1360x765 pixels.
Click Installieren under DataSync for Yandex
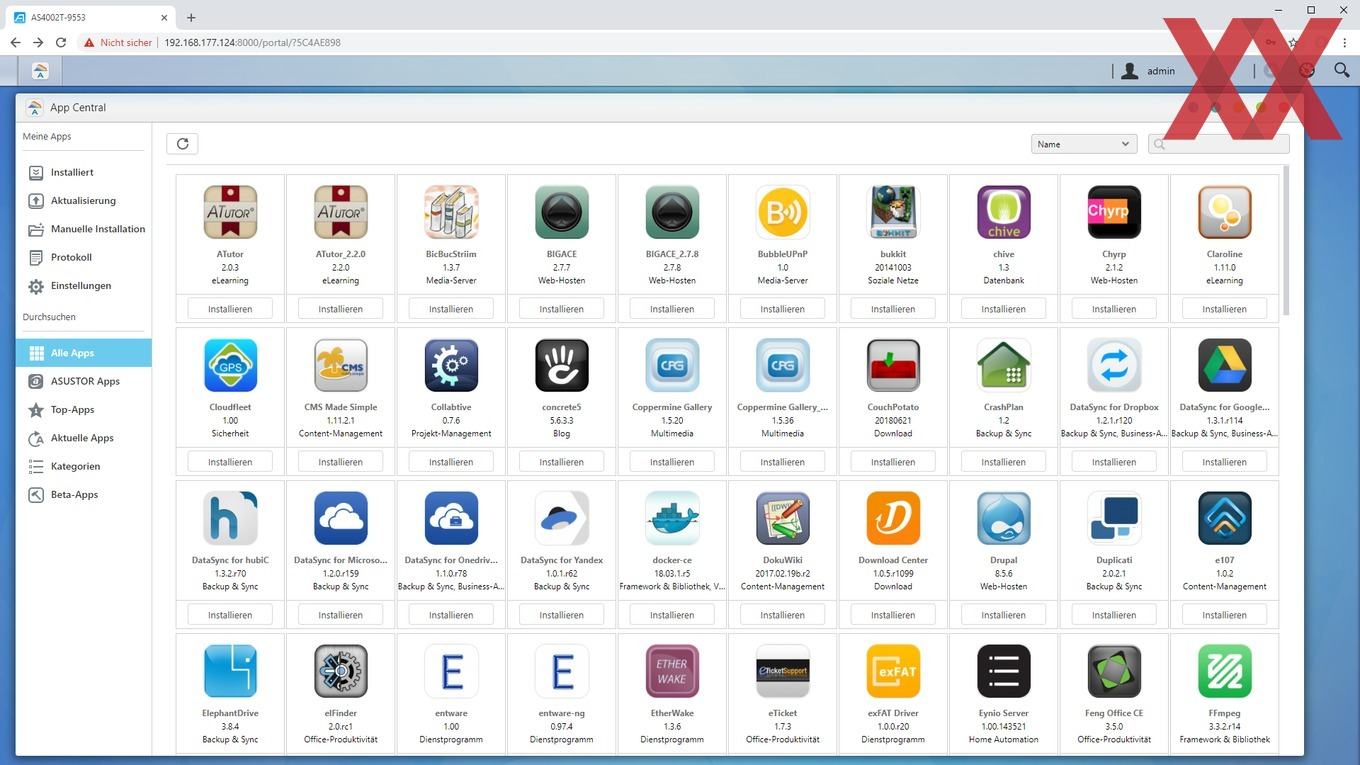click(x=562, y=615)
